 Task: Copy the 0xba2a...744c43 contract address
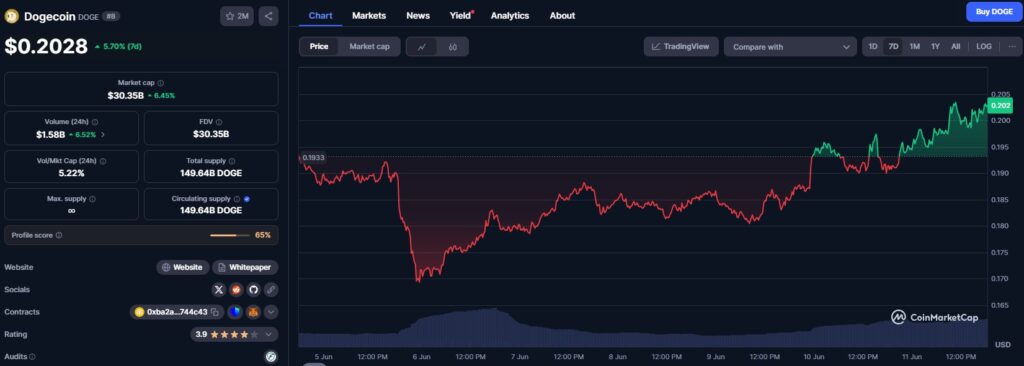(214, 312)
